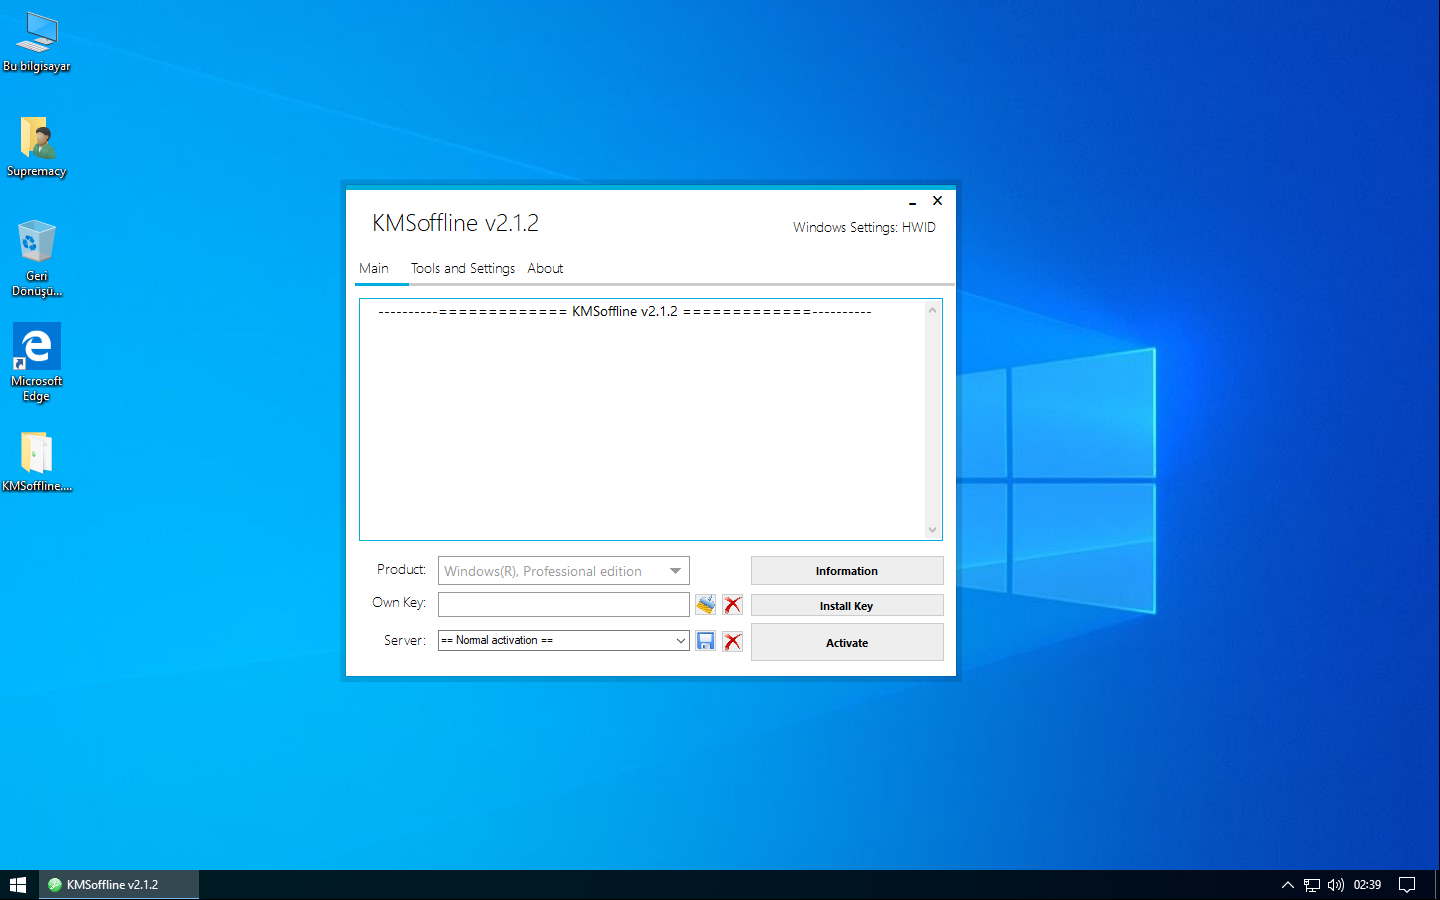Select the Supremacy user folder icon
Screen dimensions: 1440x900
coord(37,147)
